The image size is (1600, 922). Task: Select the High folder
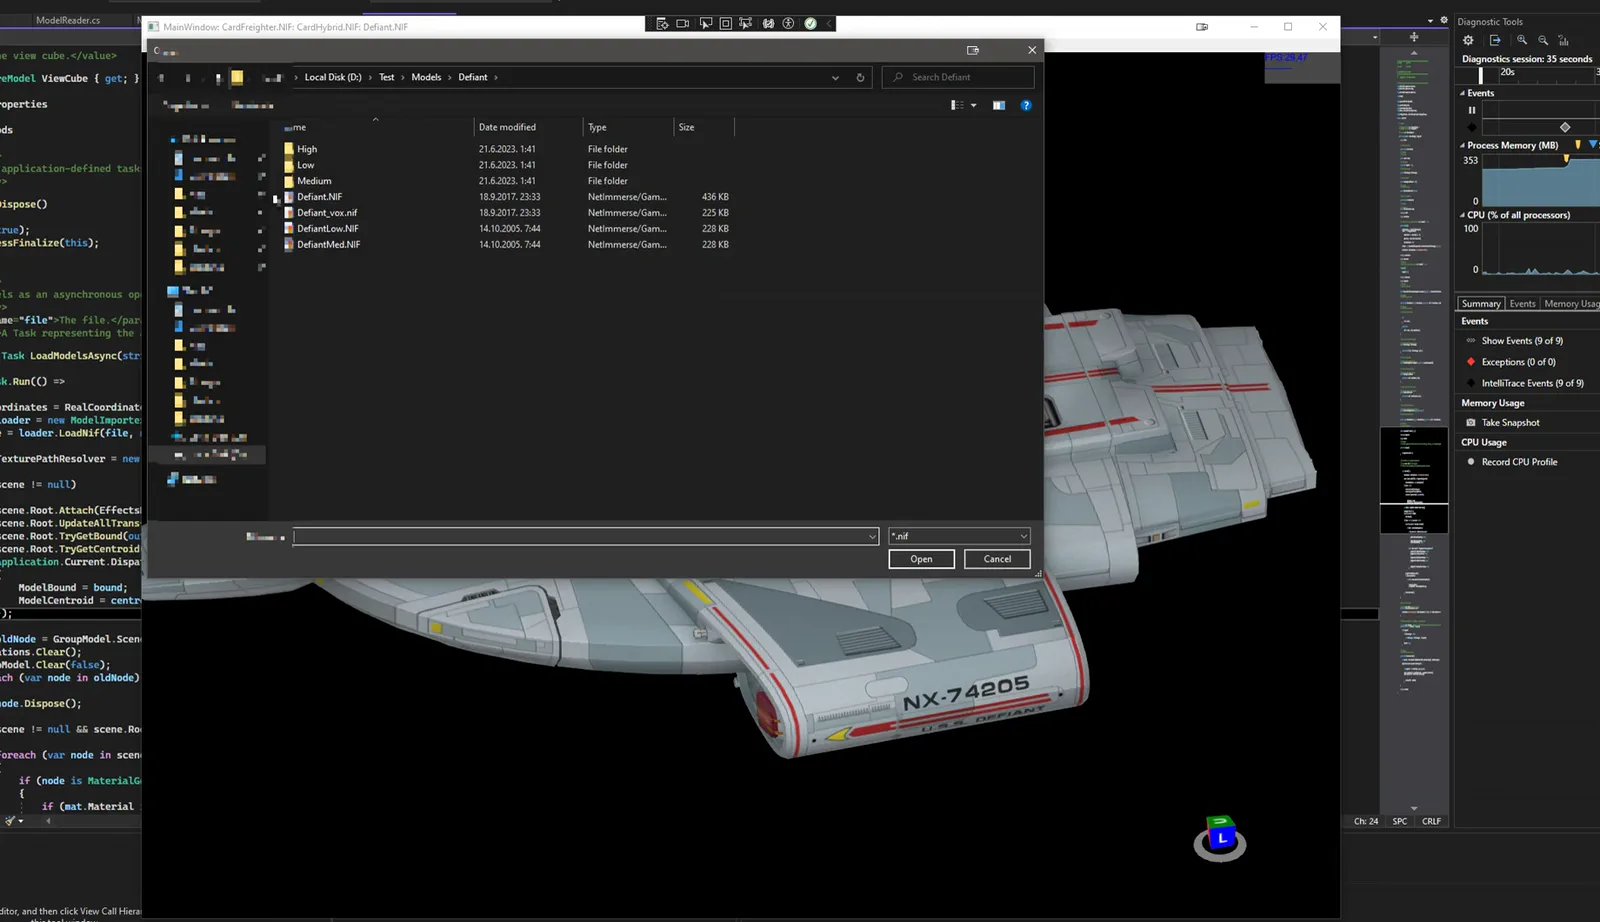tap(307, 149)
